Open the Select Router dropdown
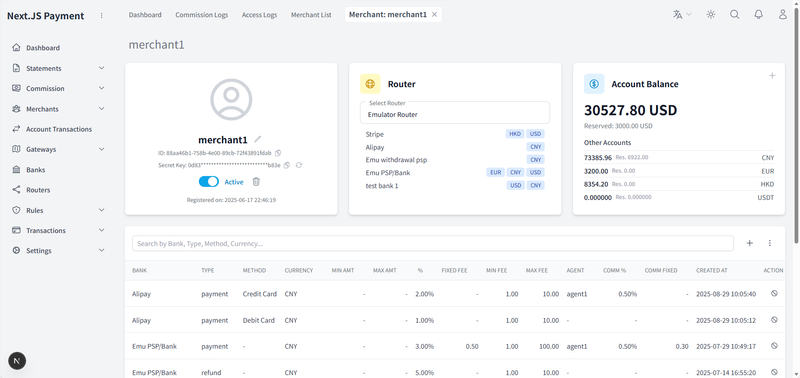Image resolution: width=800 pixels, height=378 pixels. [x=455, y=113]
